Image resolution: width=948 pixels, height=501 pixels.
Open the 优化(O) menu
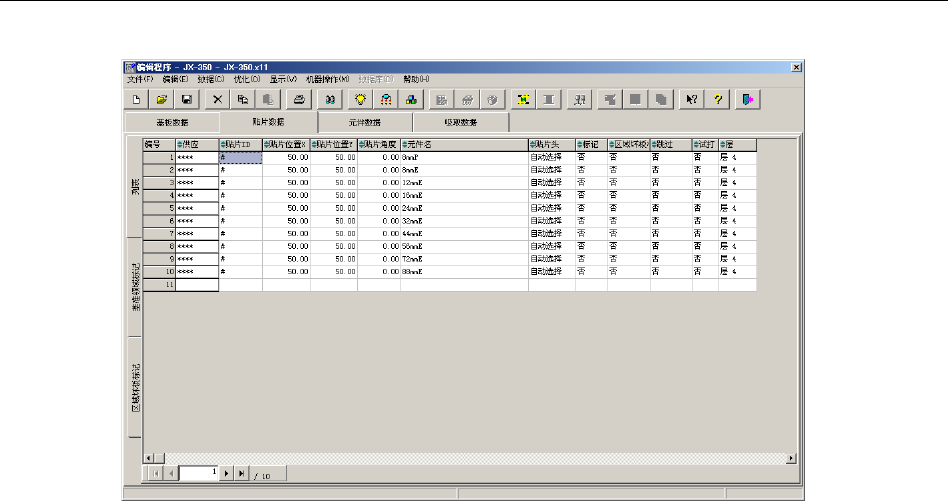coord(247,78)
